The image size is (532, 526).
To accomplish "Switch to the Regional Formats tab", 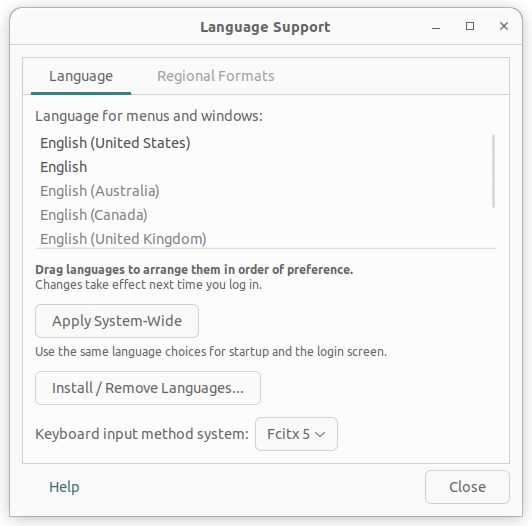I will [x=215, y=76].
